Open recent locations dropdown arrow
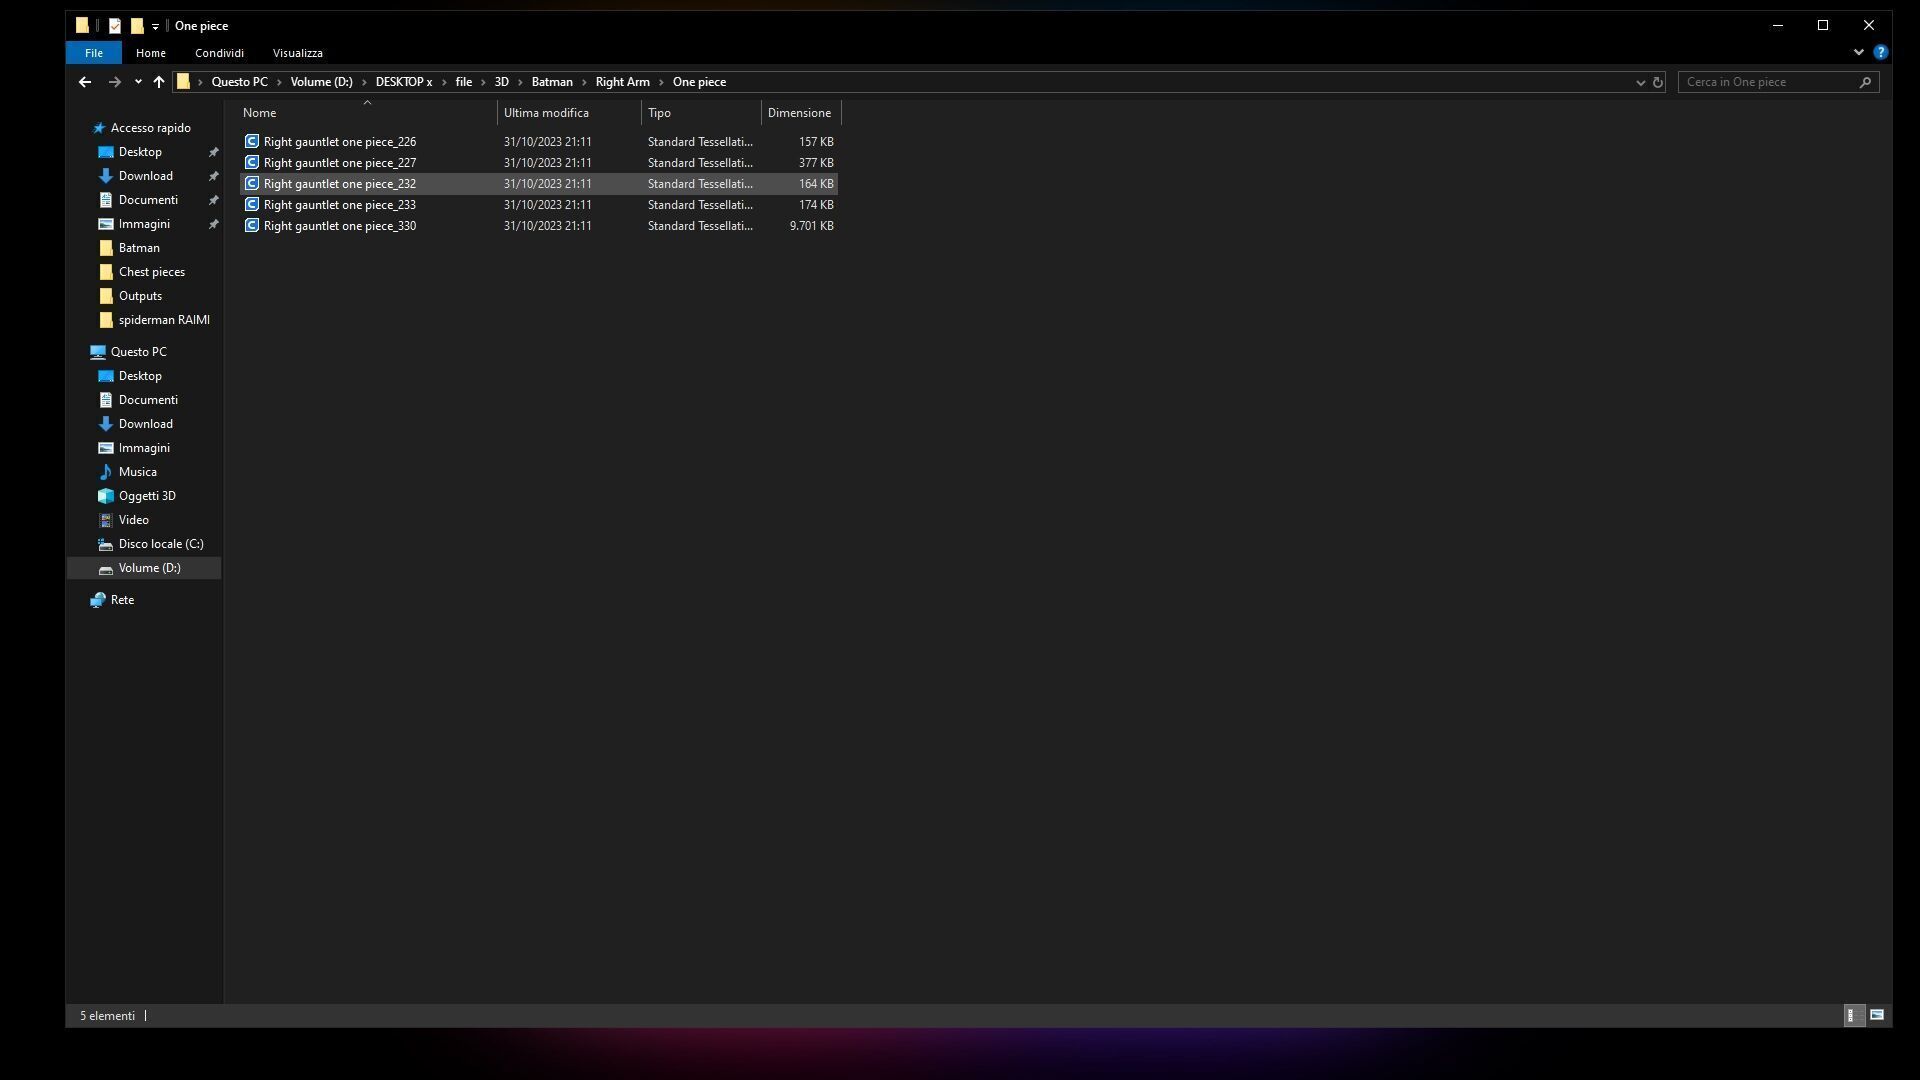The width and height of the screenshot is (1920, 1080). [x=138, y=82]
